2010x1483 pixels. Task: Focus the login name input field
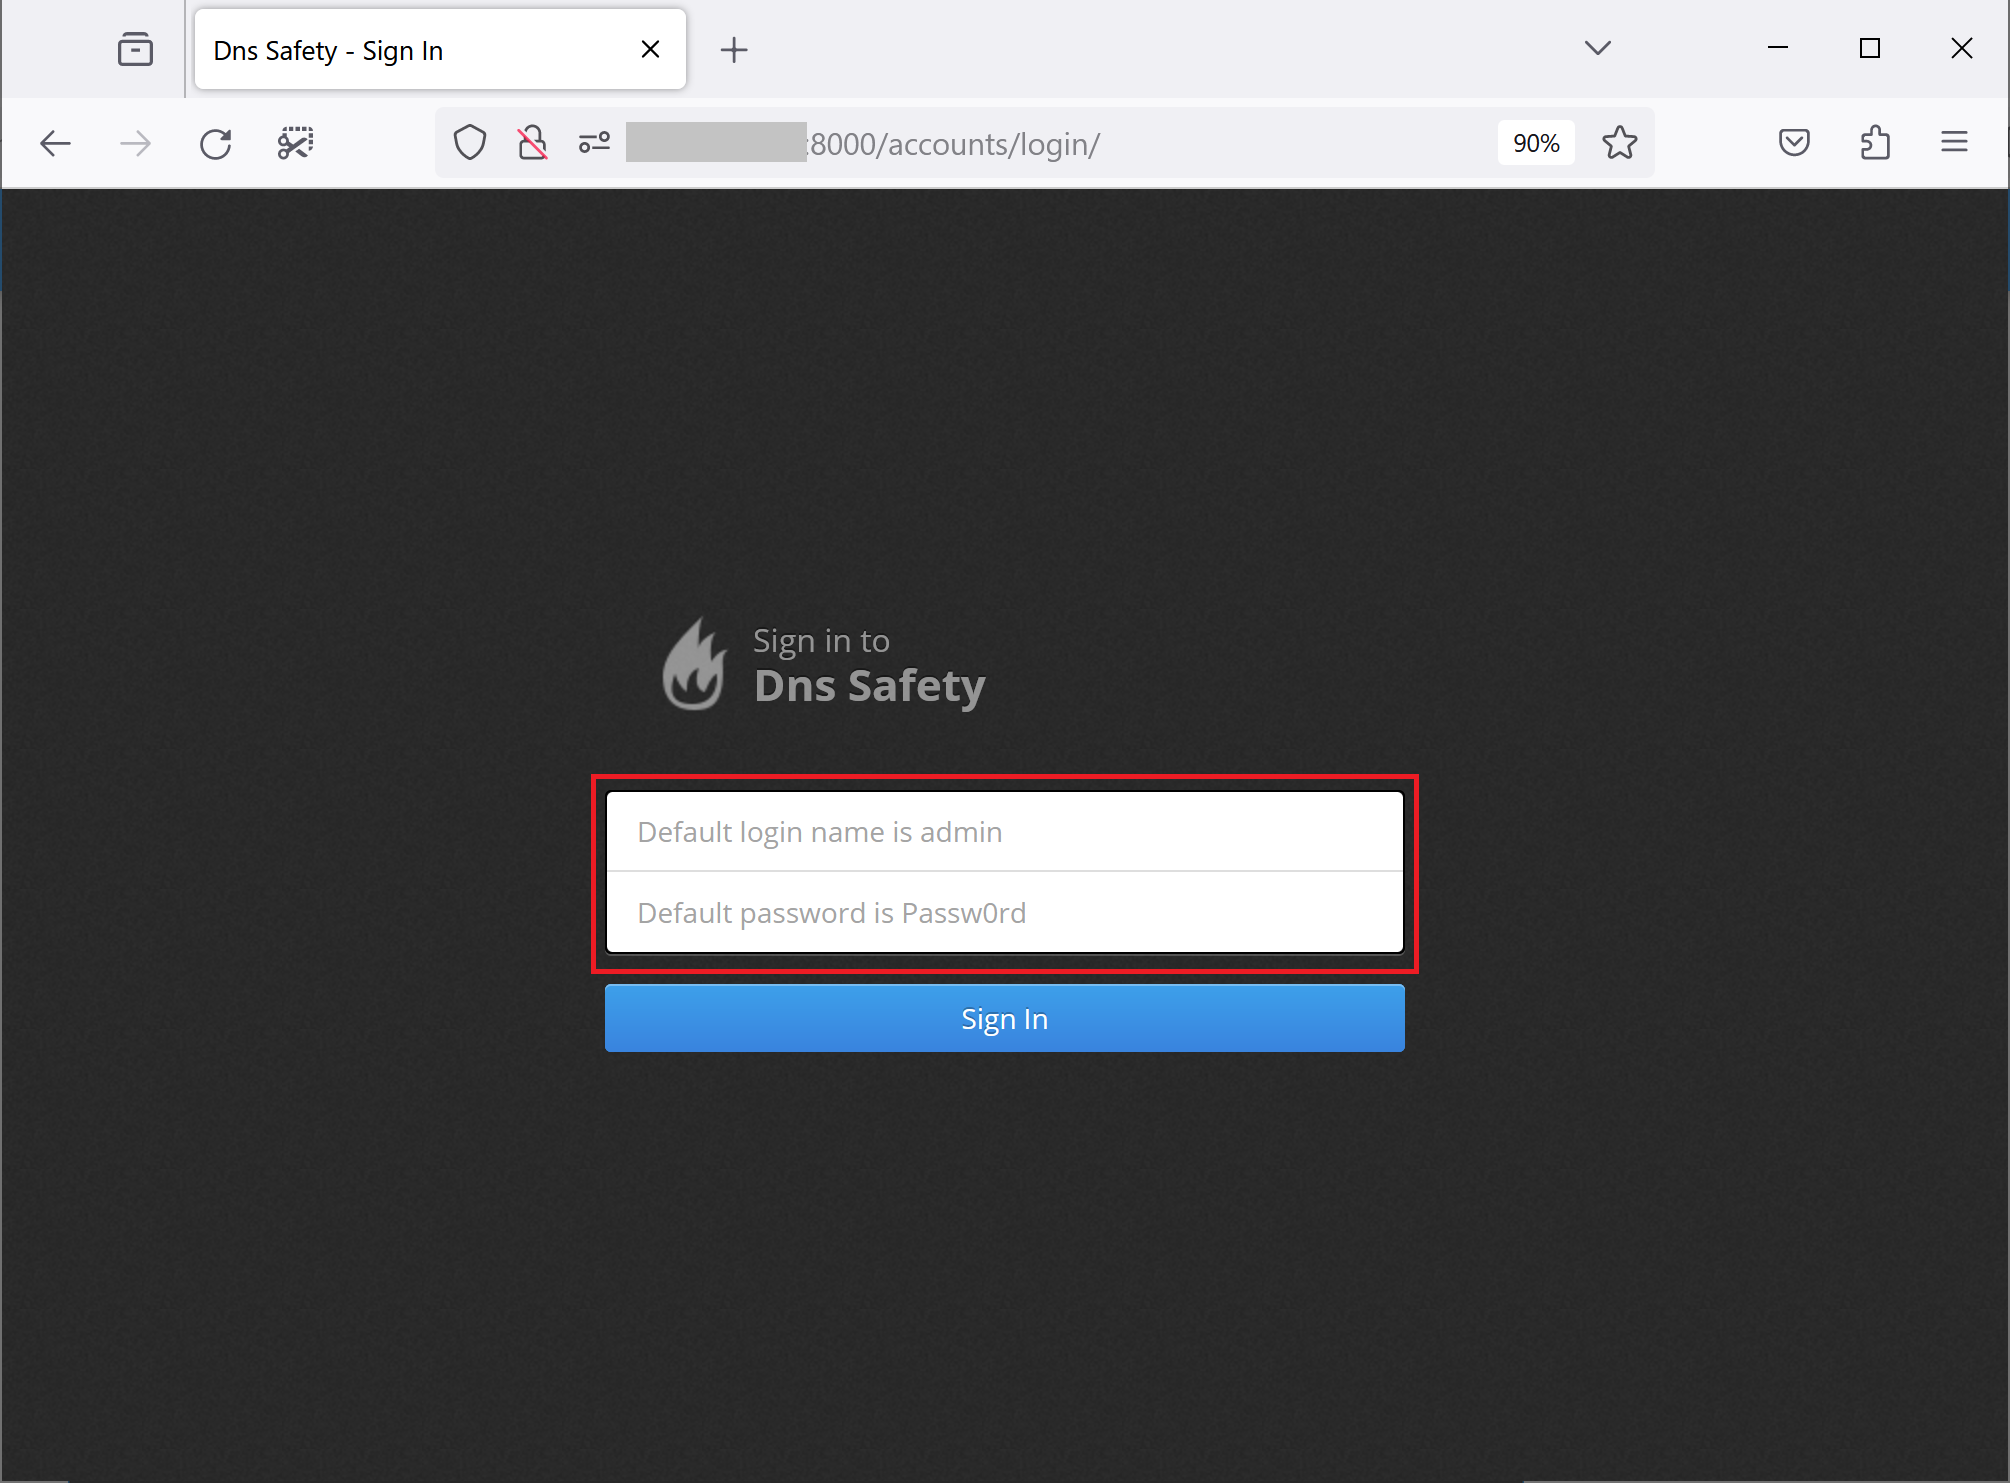[1004, 831]
